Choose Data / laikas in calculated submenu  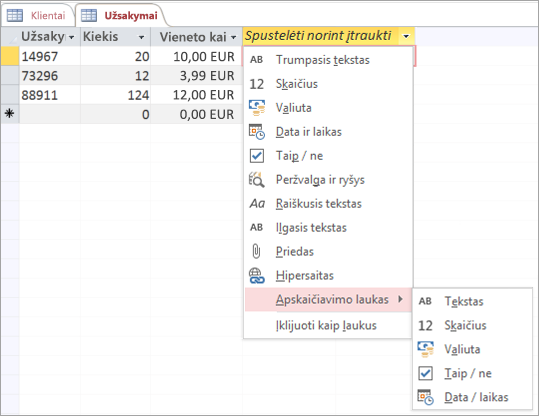(472, 397)
